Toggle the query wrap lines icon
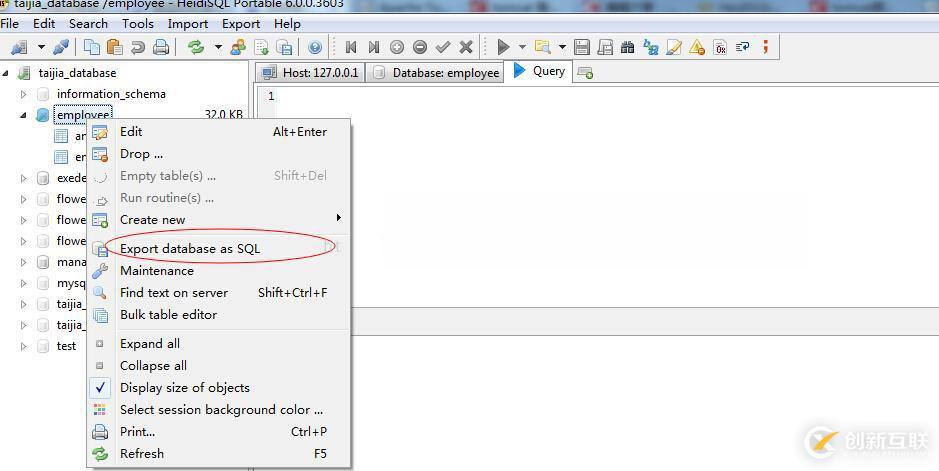Viewport: 939px width, 471px height. [x=743, y=47]
